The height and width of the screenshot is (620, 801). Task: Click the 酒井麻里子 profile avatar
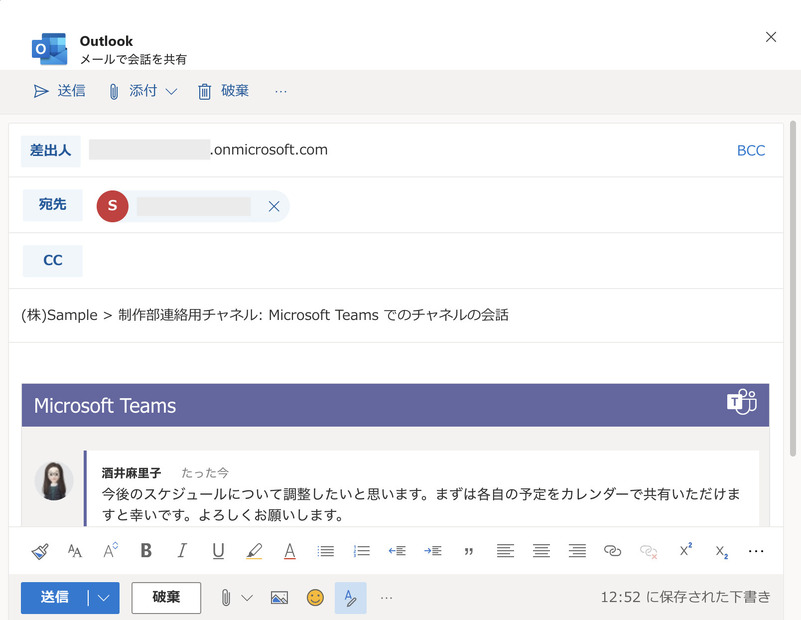(x=54, y=481)
